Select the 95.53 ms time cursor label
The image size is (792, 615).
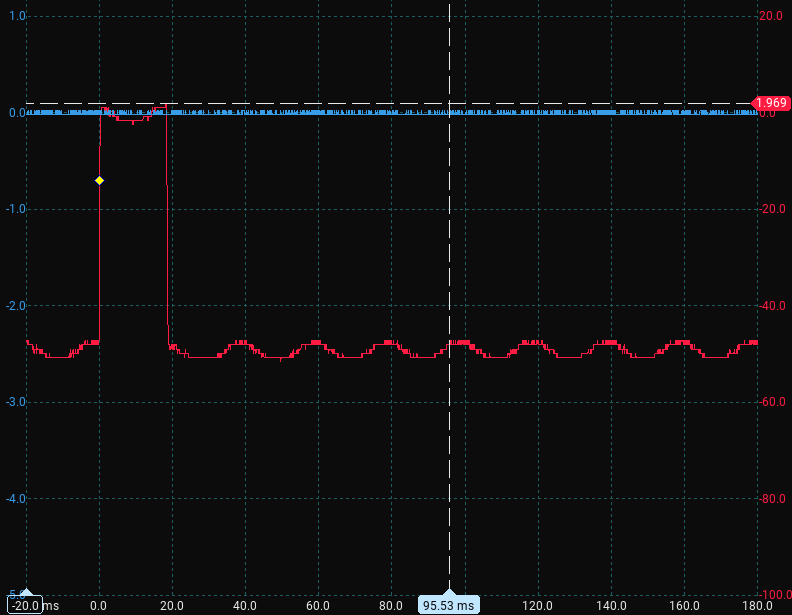click(449, 605)
